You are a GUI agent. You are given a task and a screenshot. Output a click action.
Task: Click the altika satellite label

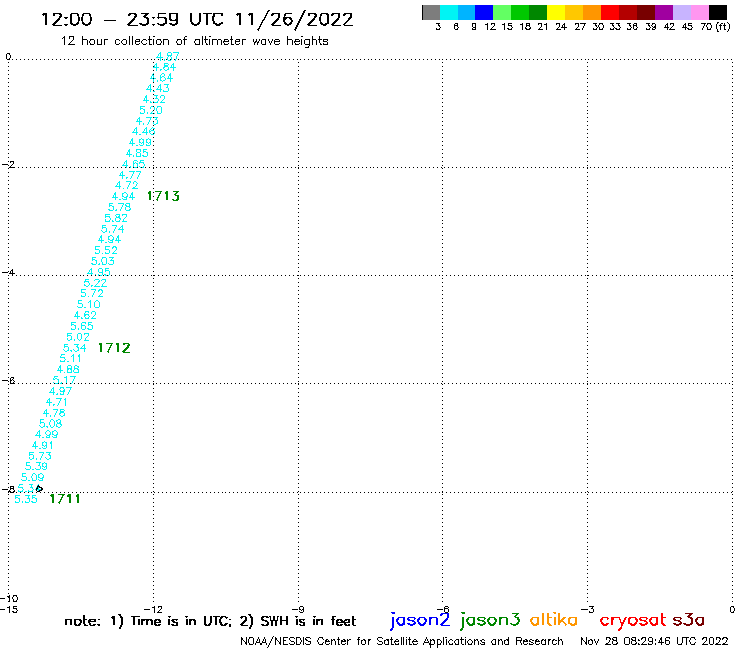tap(554, 619)
